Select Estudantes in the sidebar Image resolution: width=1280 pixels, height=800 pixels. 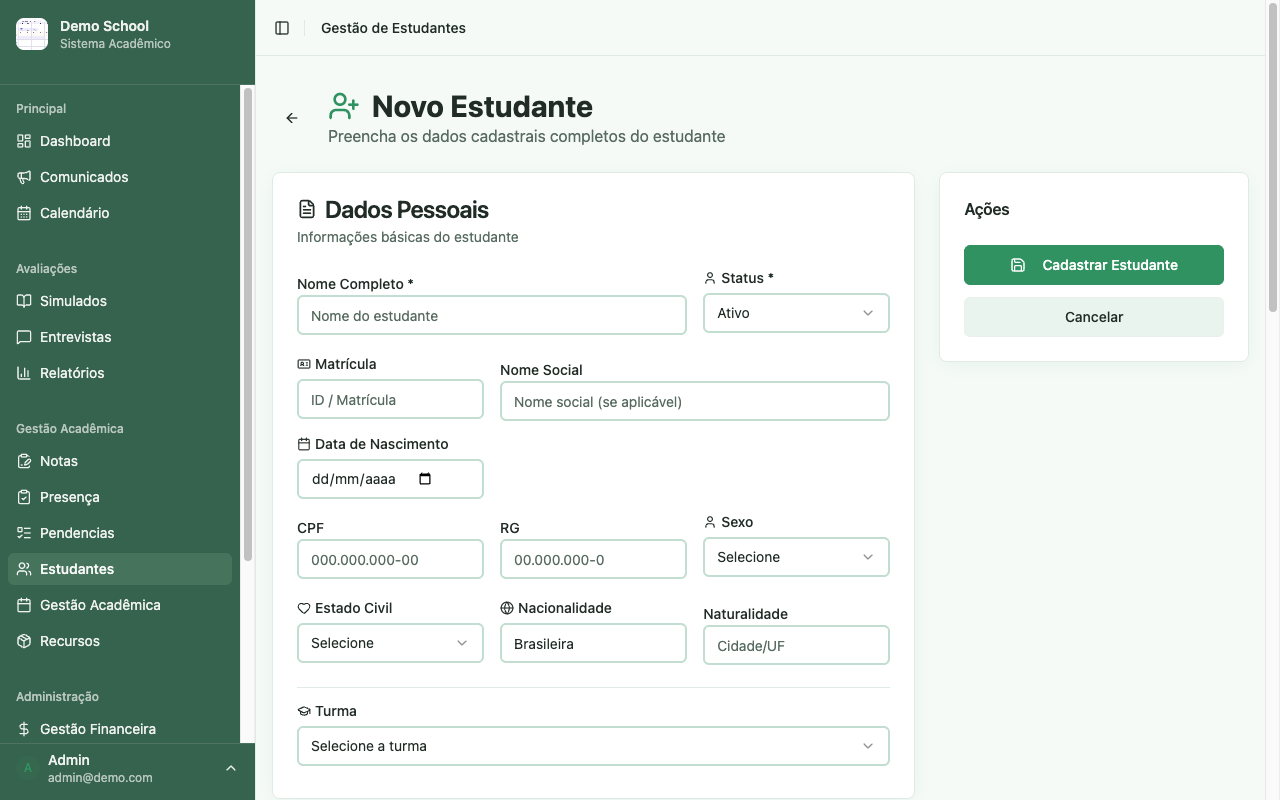point(120,569)
